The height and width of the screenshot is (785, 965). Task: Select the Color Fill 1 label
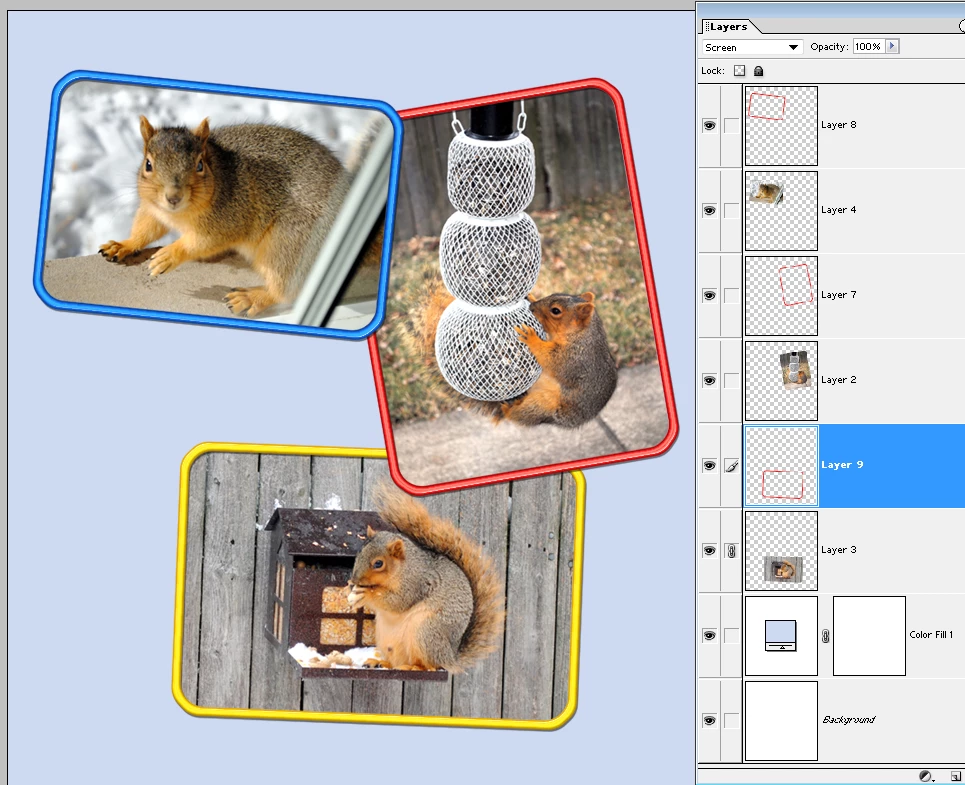[931, 634]
